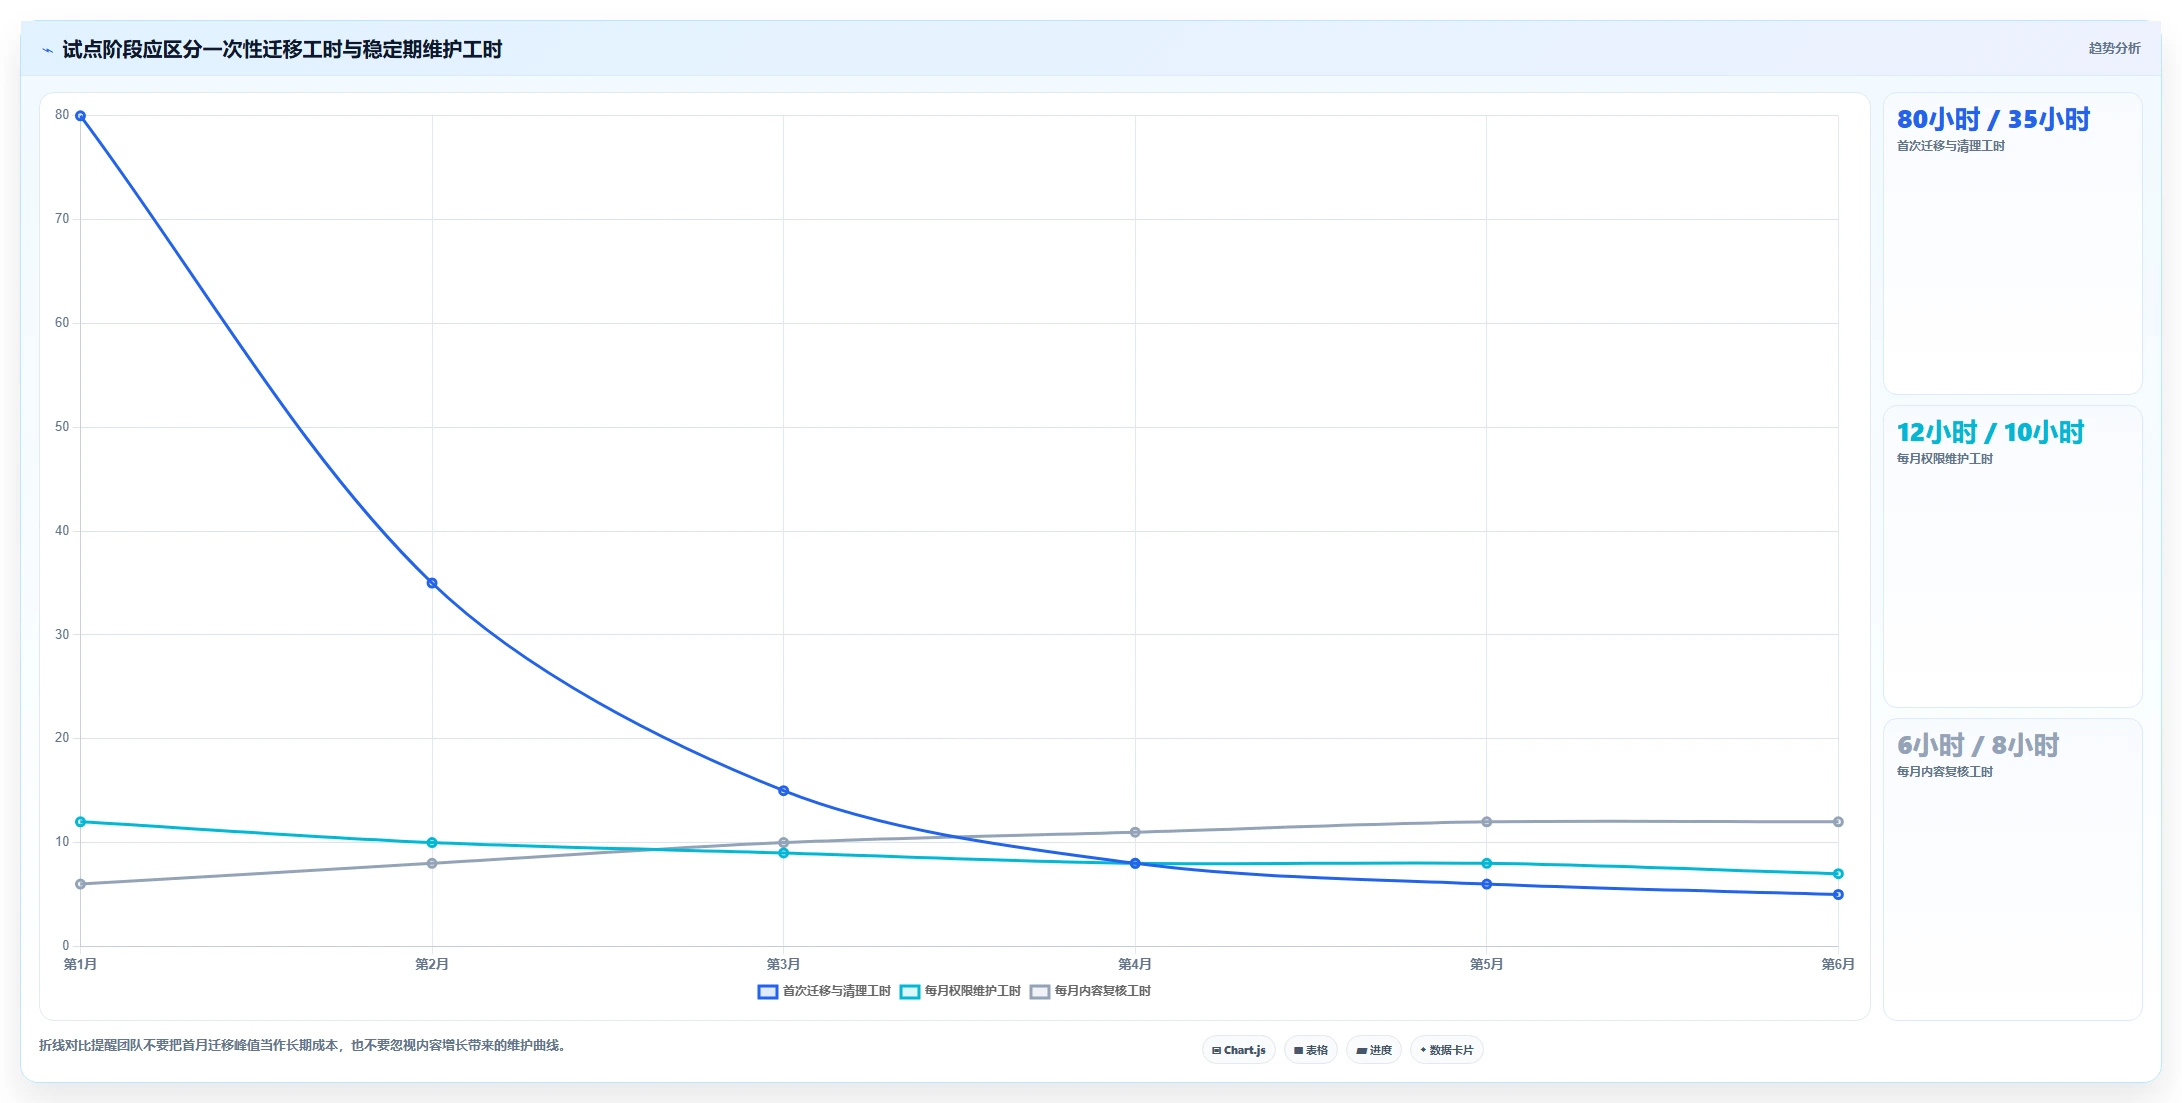Image resolution: width=2182 pixels, height=1103 pixels.
Task: Click the 每月内容复核工时 card caption
Action: (1945, 772)
